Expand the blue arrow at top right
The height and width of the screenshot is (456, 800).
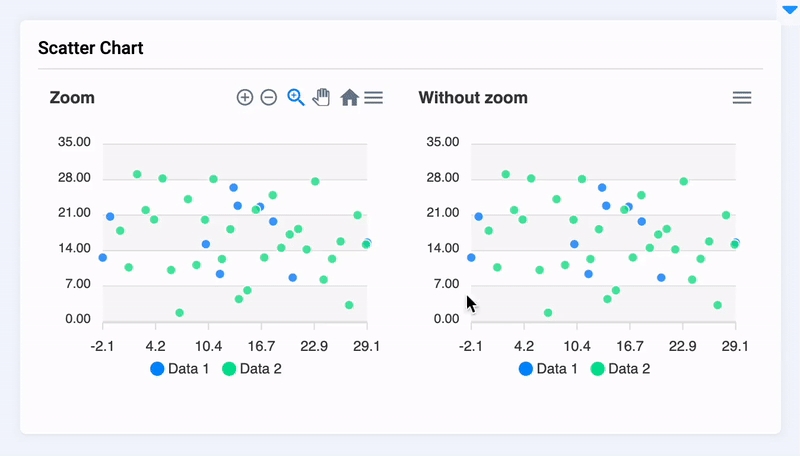pyautogui.click(x=789, y=10)
